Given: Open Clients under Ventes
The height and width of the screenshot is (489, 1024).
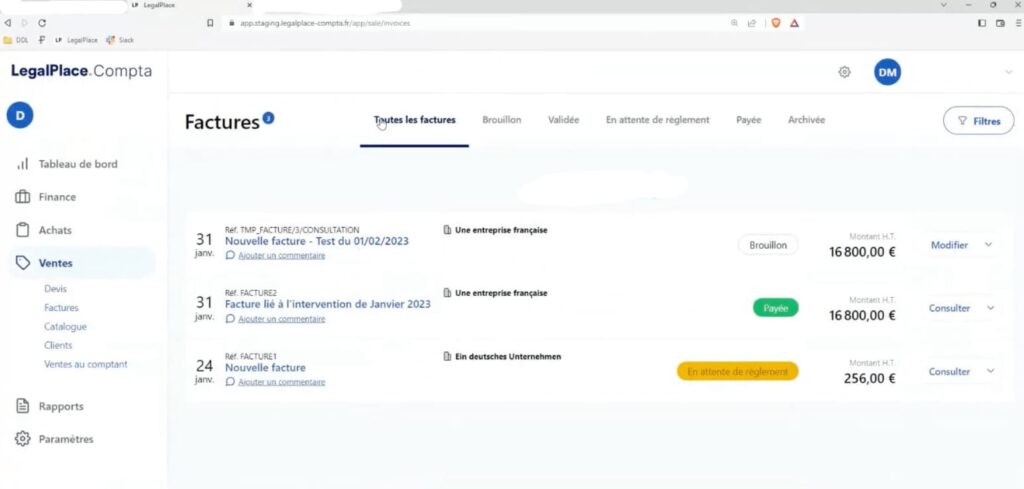Looking at the screenshot, I should coord(58,345).
